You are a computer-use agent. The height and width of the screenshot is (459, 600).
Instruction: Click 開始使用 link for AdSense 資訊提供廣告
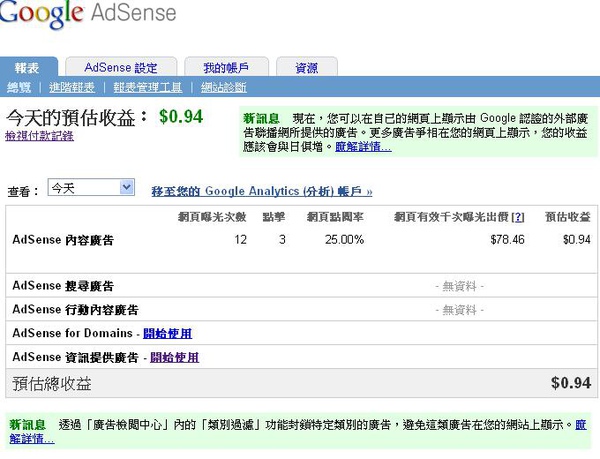pos(174,357)
